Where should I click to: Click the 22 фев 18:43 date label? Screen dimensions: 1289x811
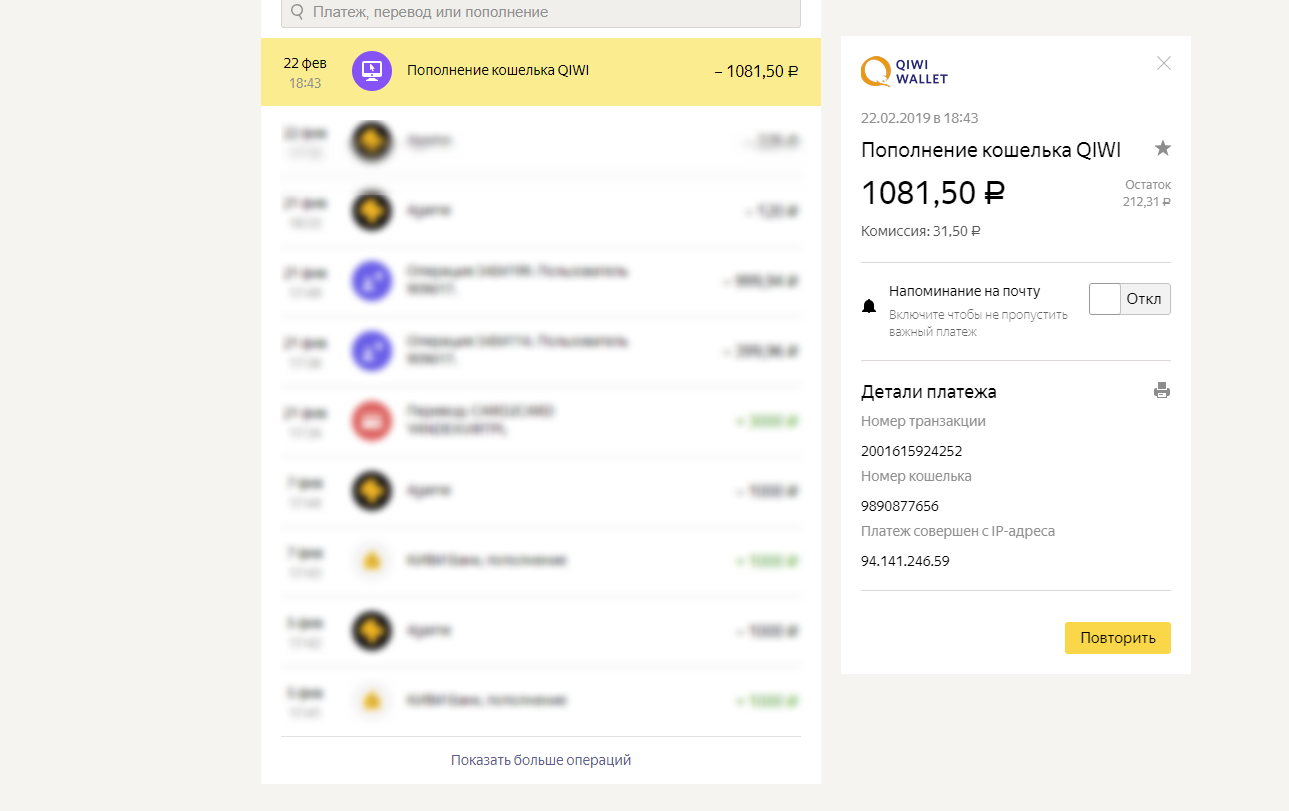(x=305, y=72)
